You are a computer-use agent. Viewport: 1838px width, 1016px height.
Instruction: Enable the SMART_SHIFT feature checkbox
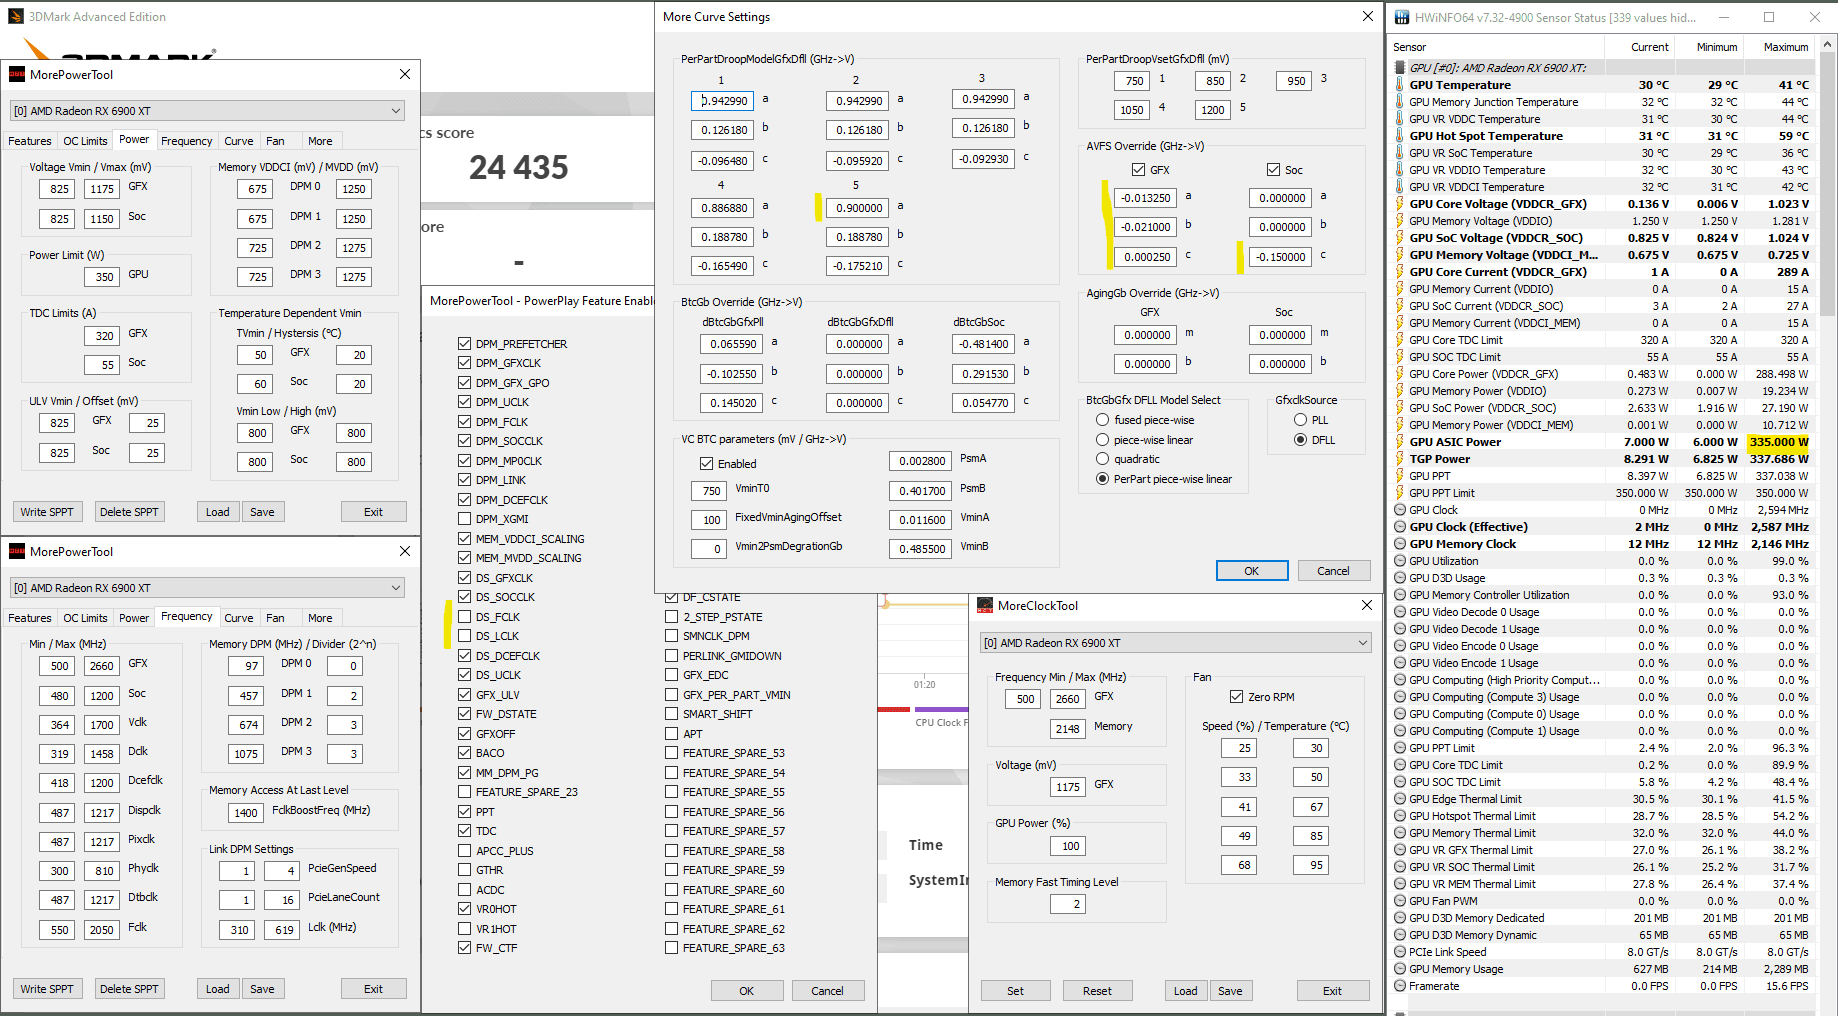pyautogui.click(x=671, y=714)
